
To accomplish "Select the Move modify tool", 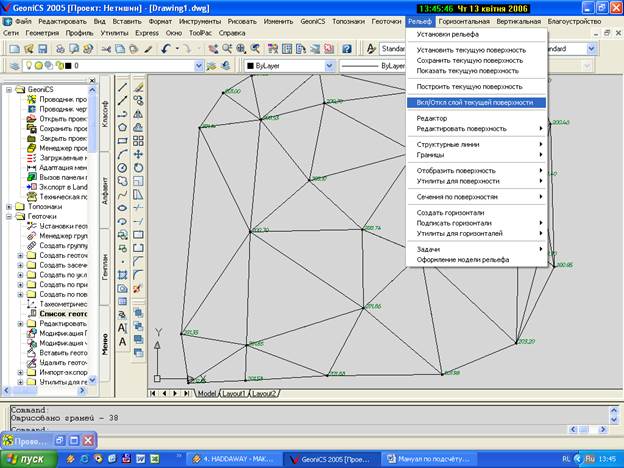I will [138, 154].
